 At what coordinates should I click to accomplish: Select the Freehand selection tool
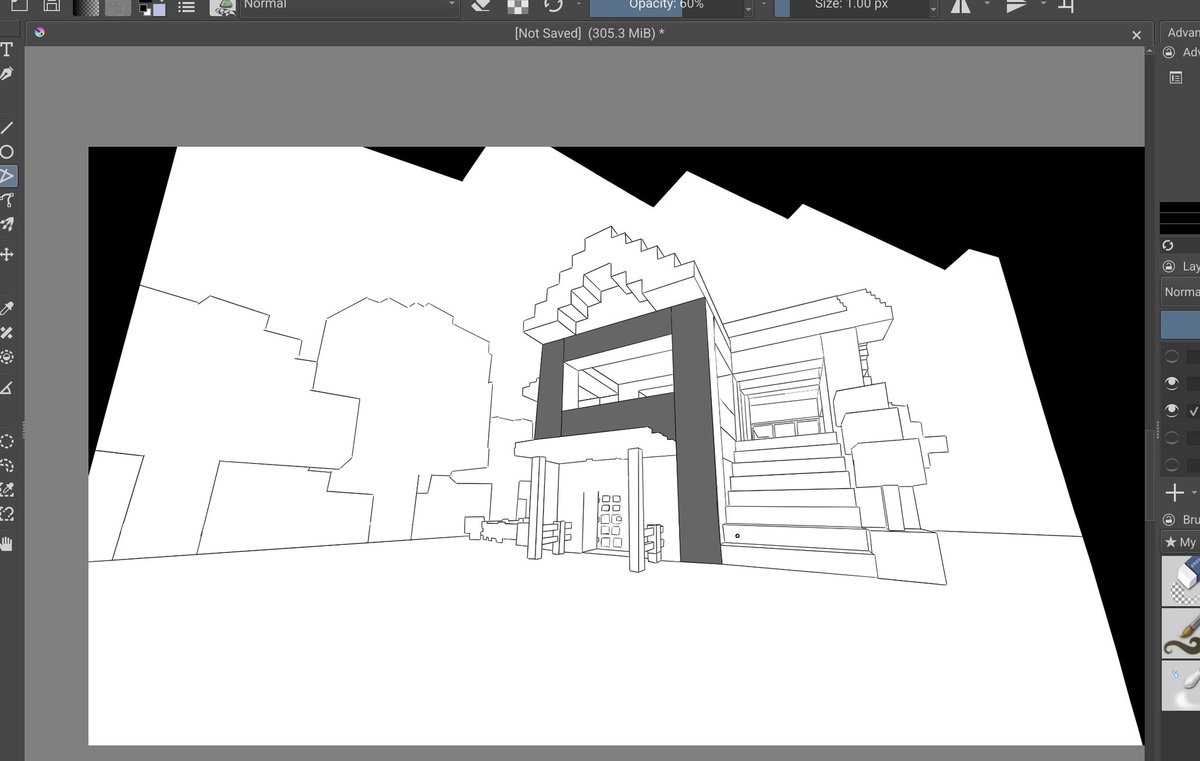pos(7,465)
